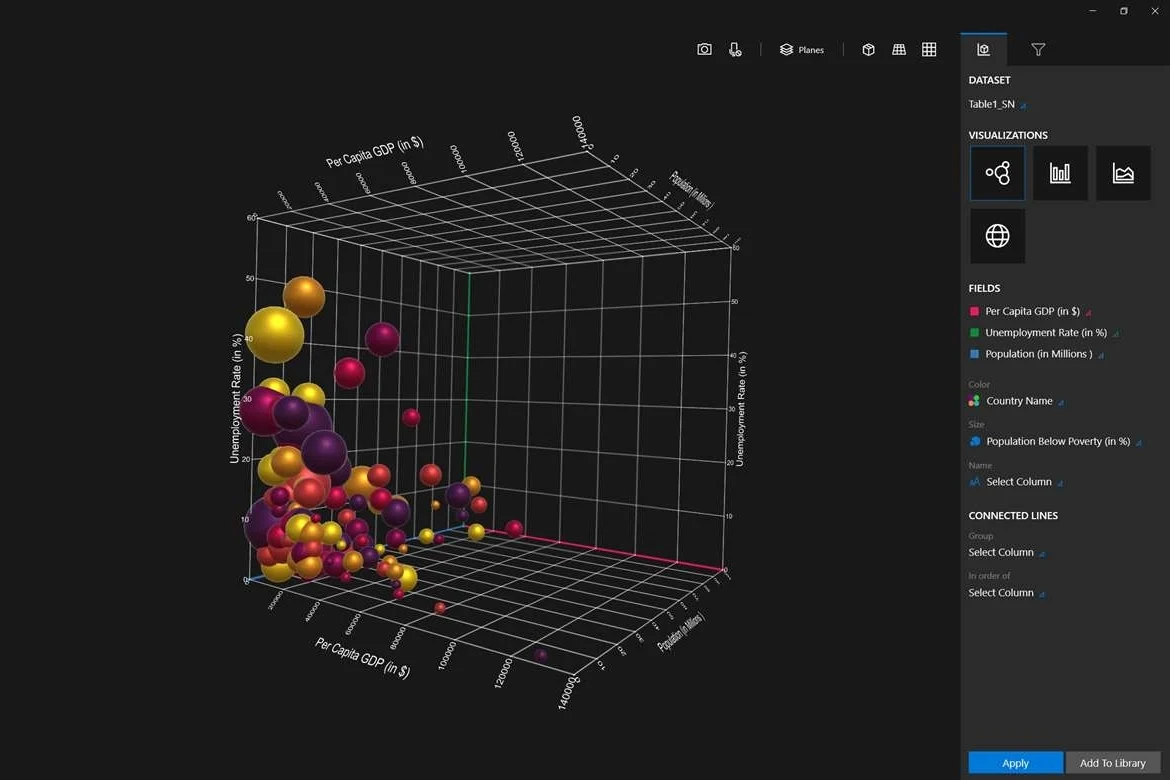This screenshot has height=780, width=1170.
Task: Switch to the filter tab
Action: (1038, 49)
